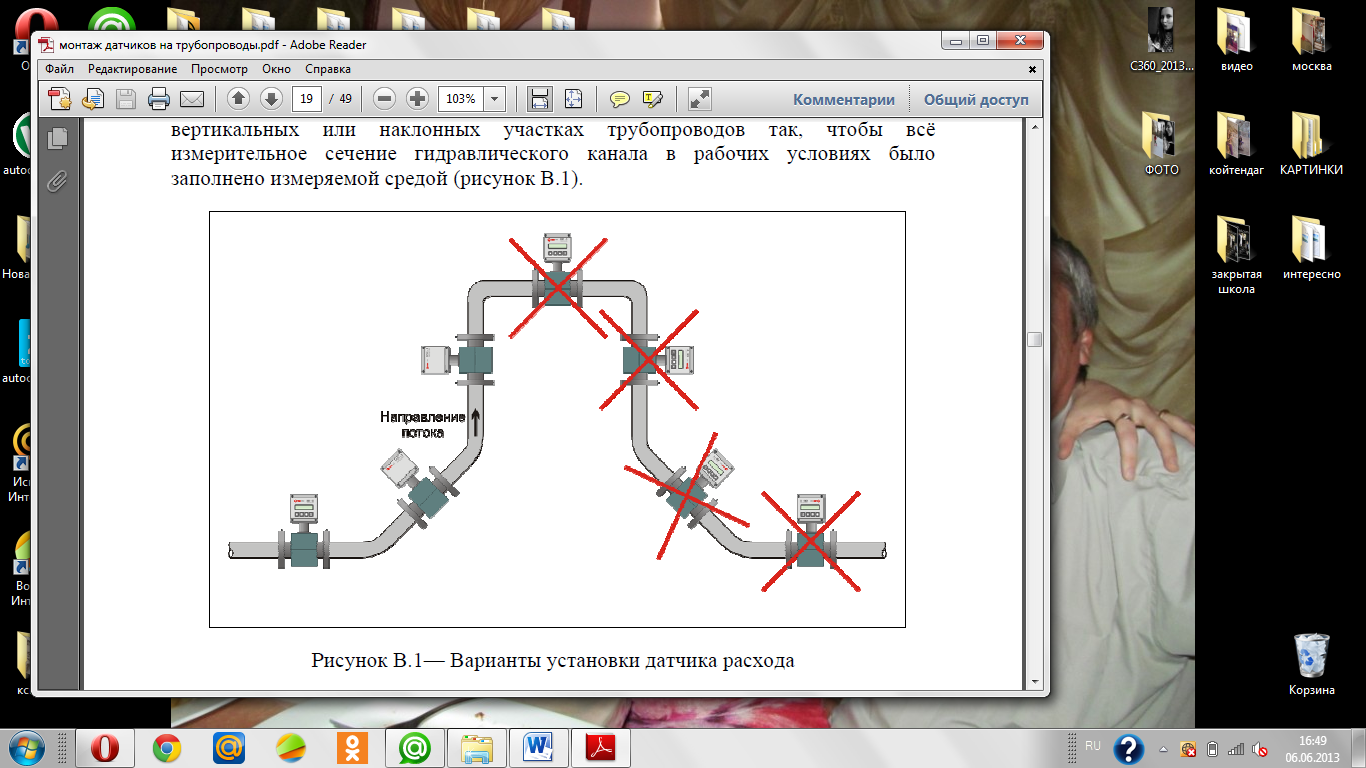Viewport: 1366px width, 768px height.
Task: Click the muted volume tray icon
Action: click(x=1260, y=748)
